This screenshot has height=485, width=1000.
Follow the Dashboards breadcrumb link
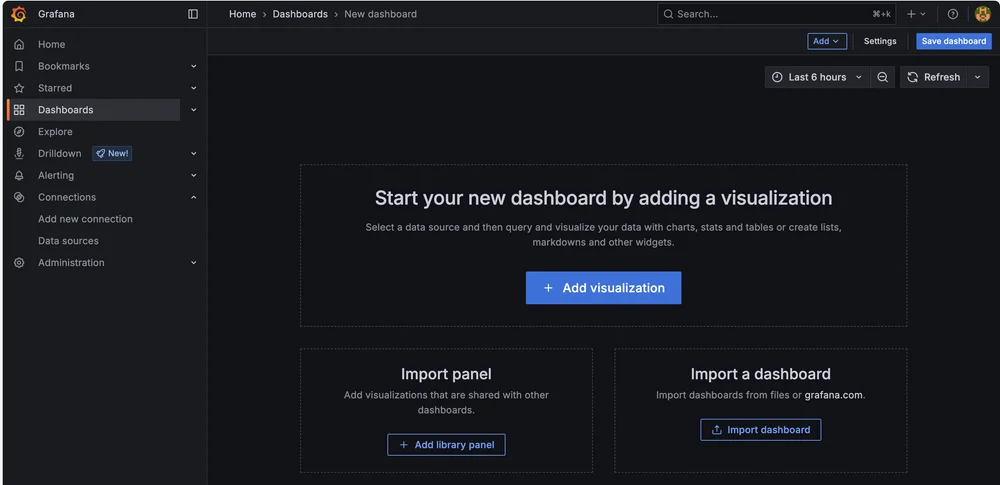click(300, 14)
